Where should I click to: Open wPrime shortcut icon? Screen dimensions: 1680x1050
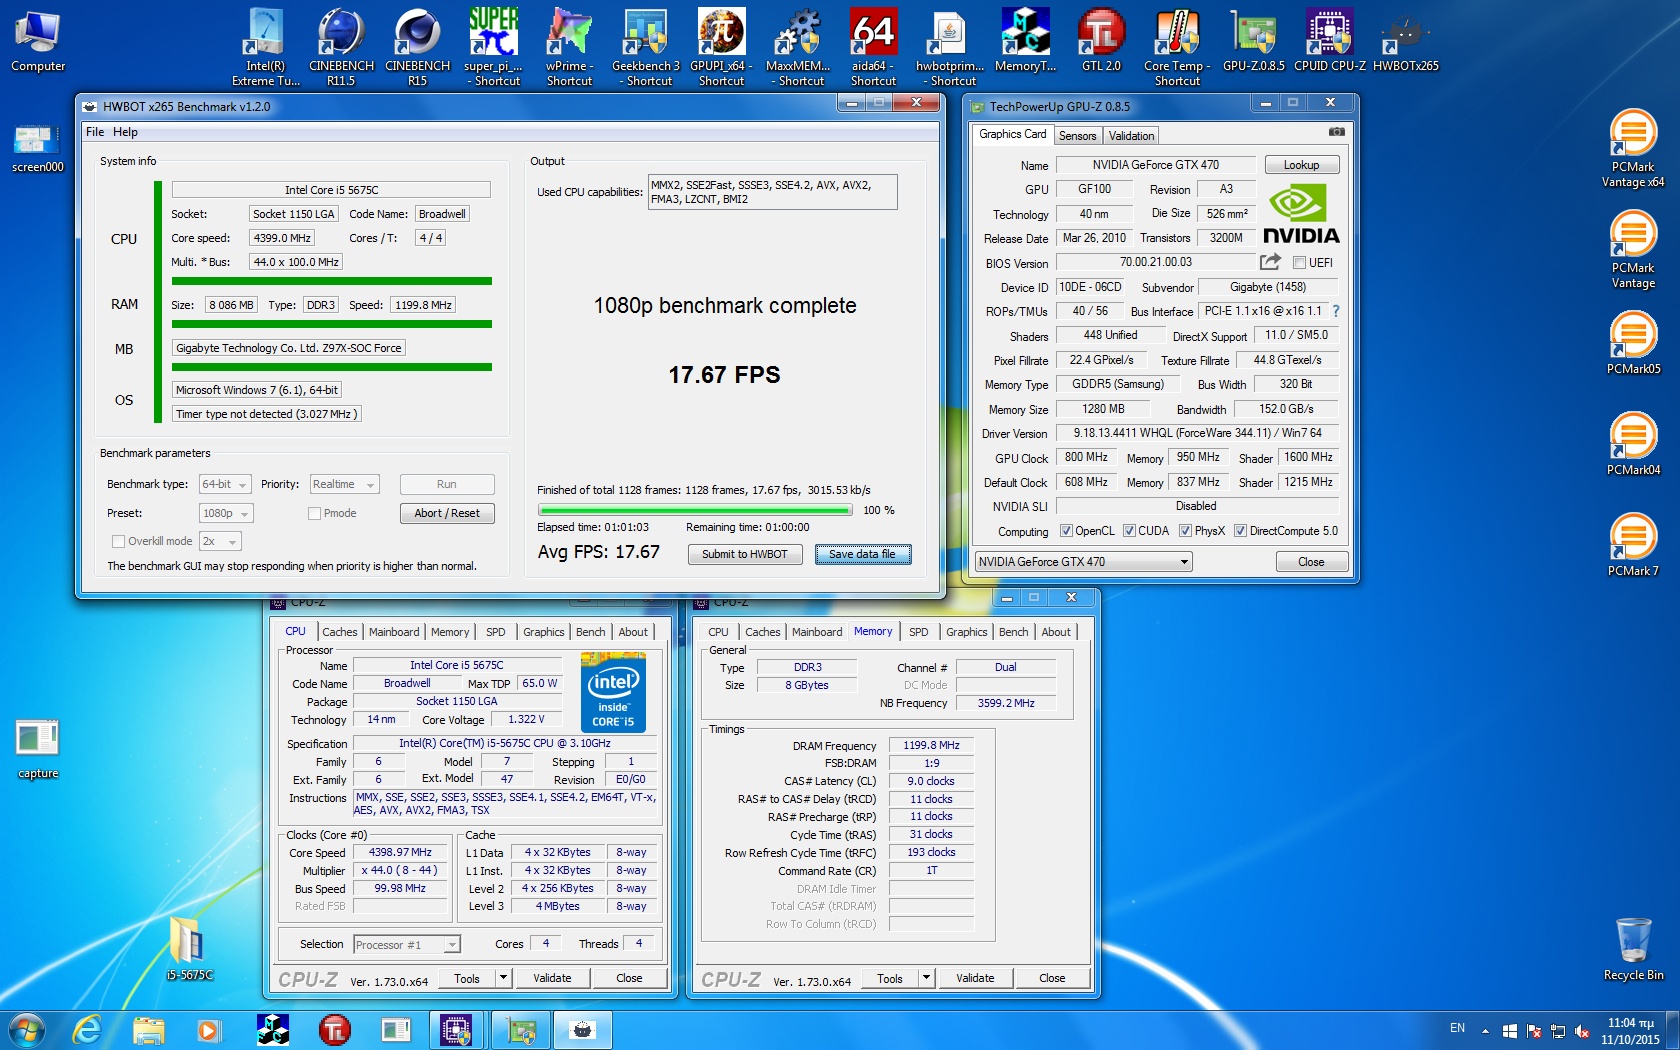point(569,46)
